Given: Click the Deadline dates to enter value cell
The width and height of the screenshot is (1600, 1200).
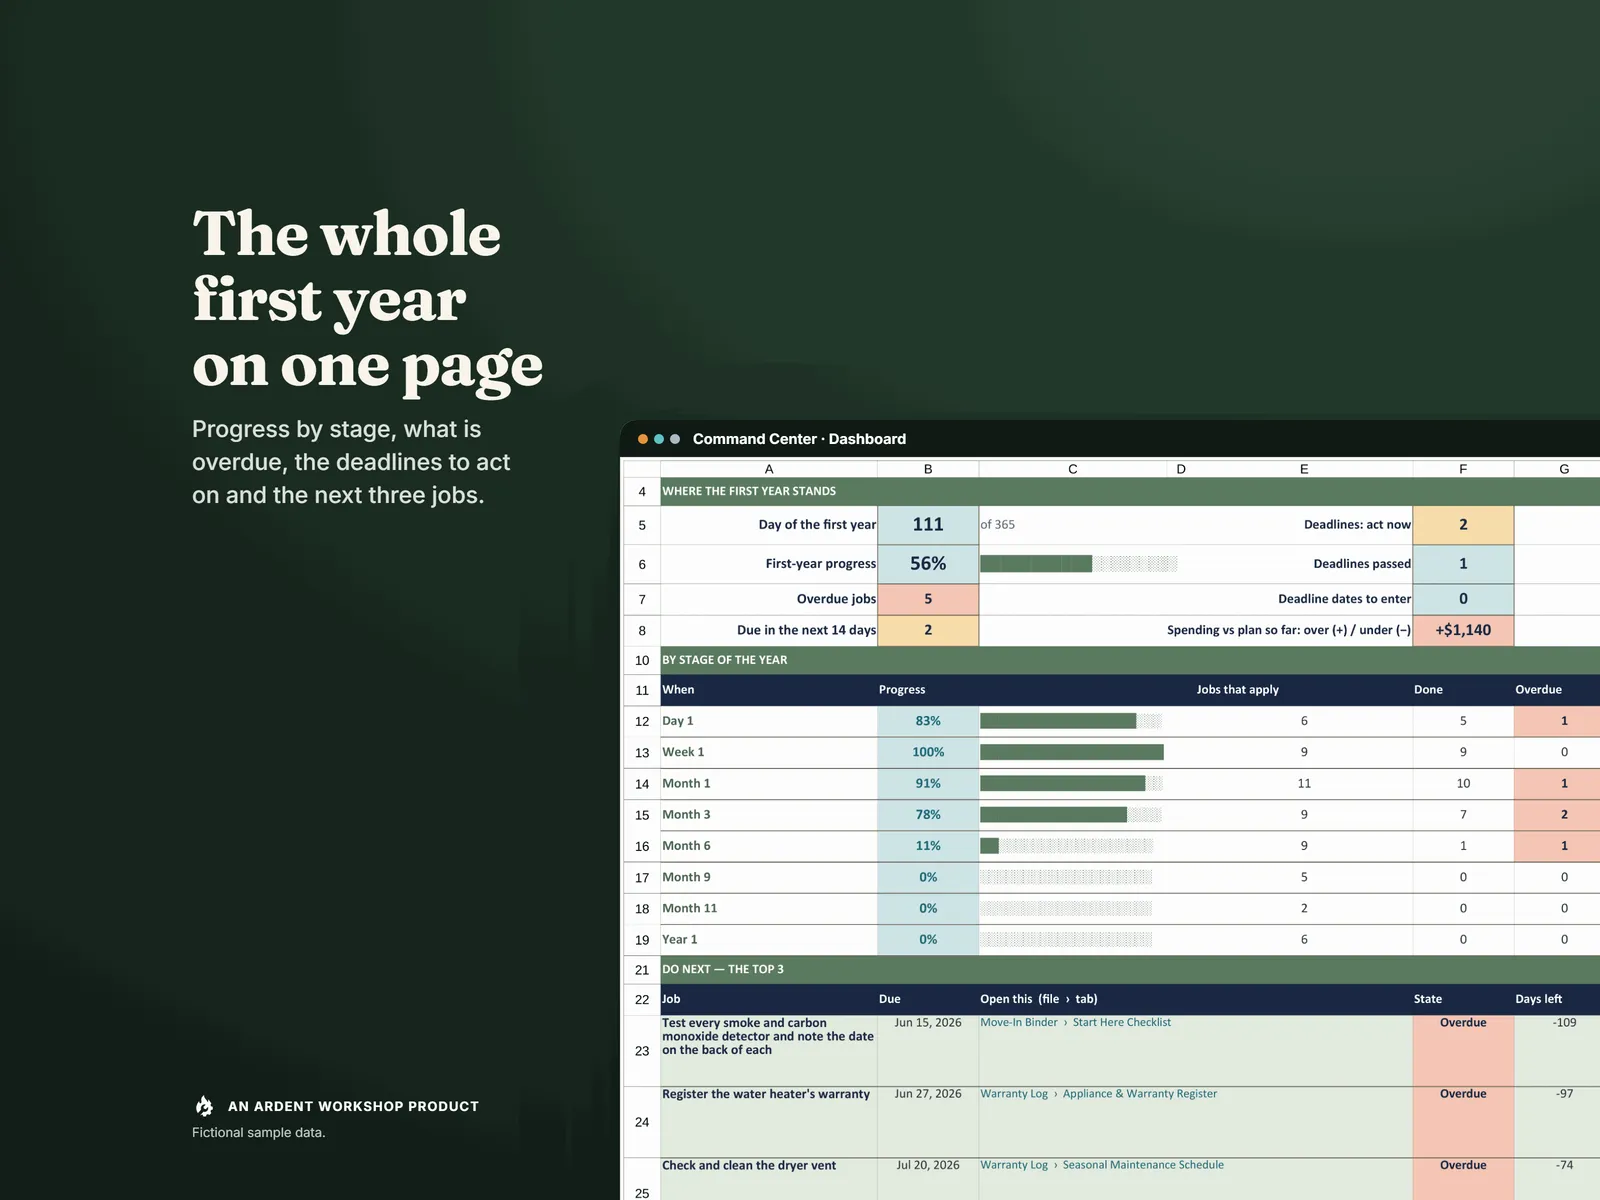Looking at the screenshot, I should [1463, 599].
